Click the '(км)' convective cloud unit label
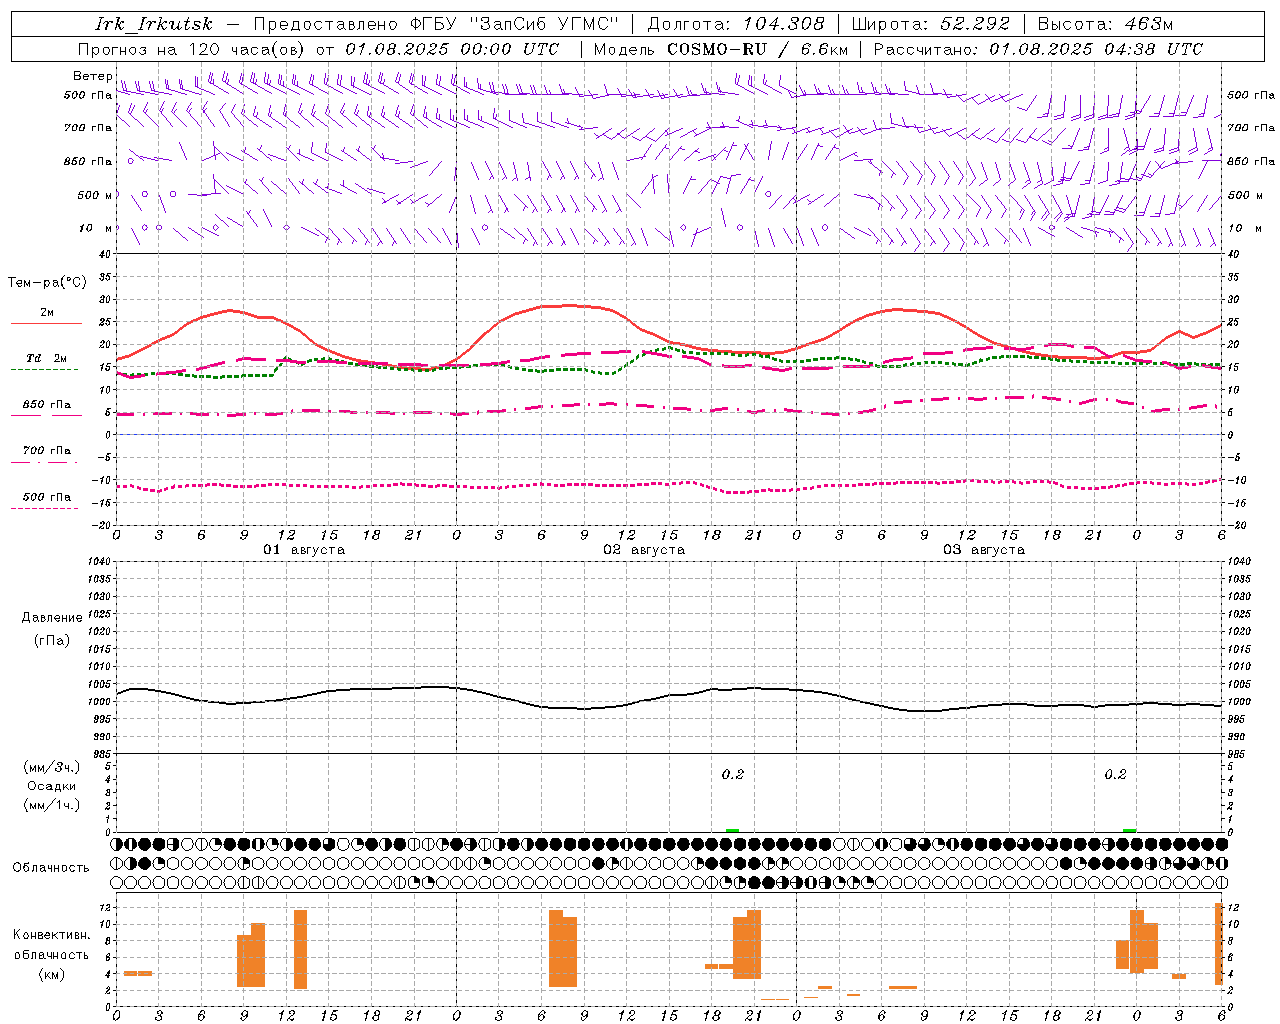 click(52, 974)
